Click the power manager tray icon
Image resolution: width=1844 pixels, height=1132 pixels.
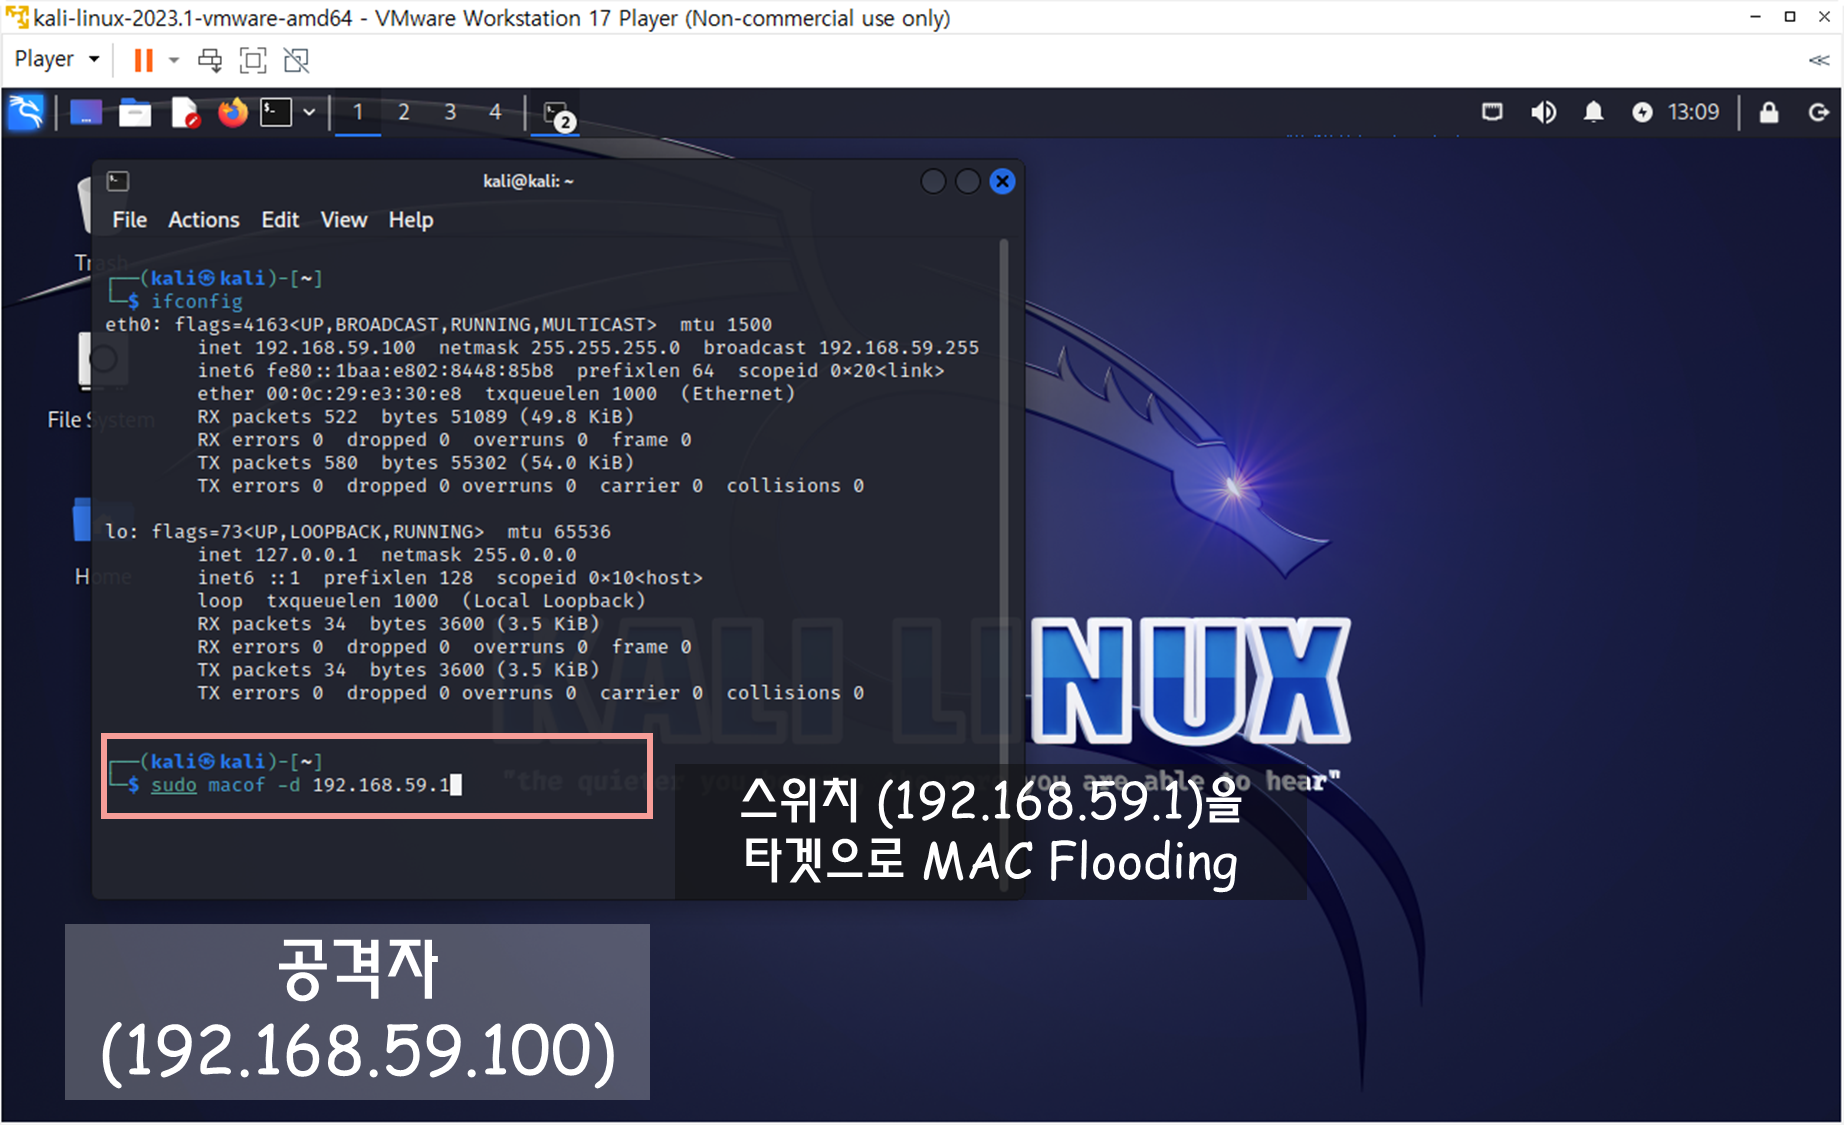coord(1642,112)
